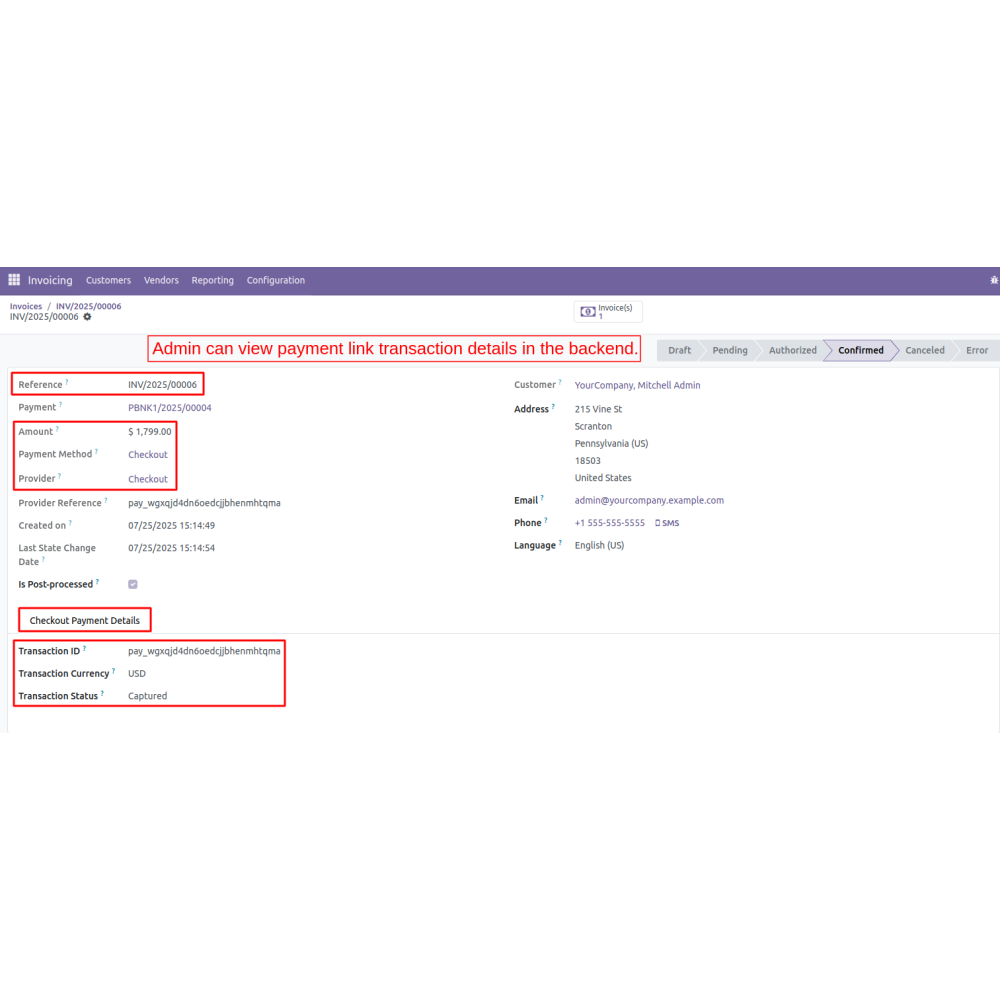Click the Invoices breadcrumb link
The height and width of the screenshot is (1000, 1000).
pos(26,306)
